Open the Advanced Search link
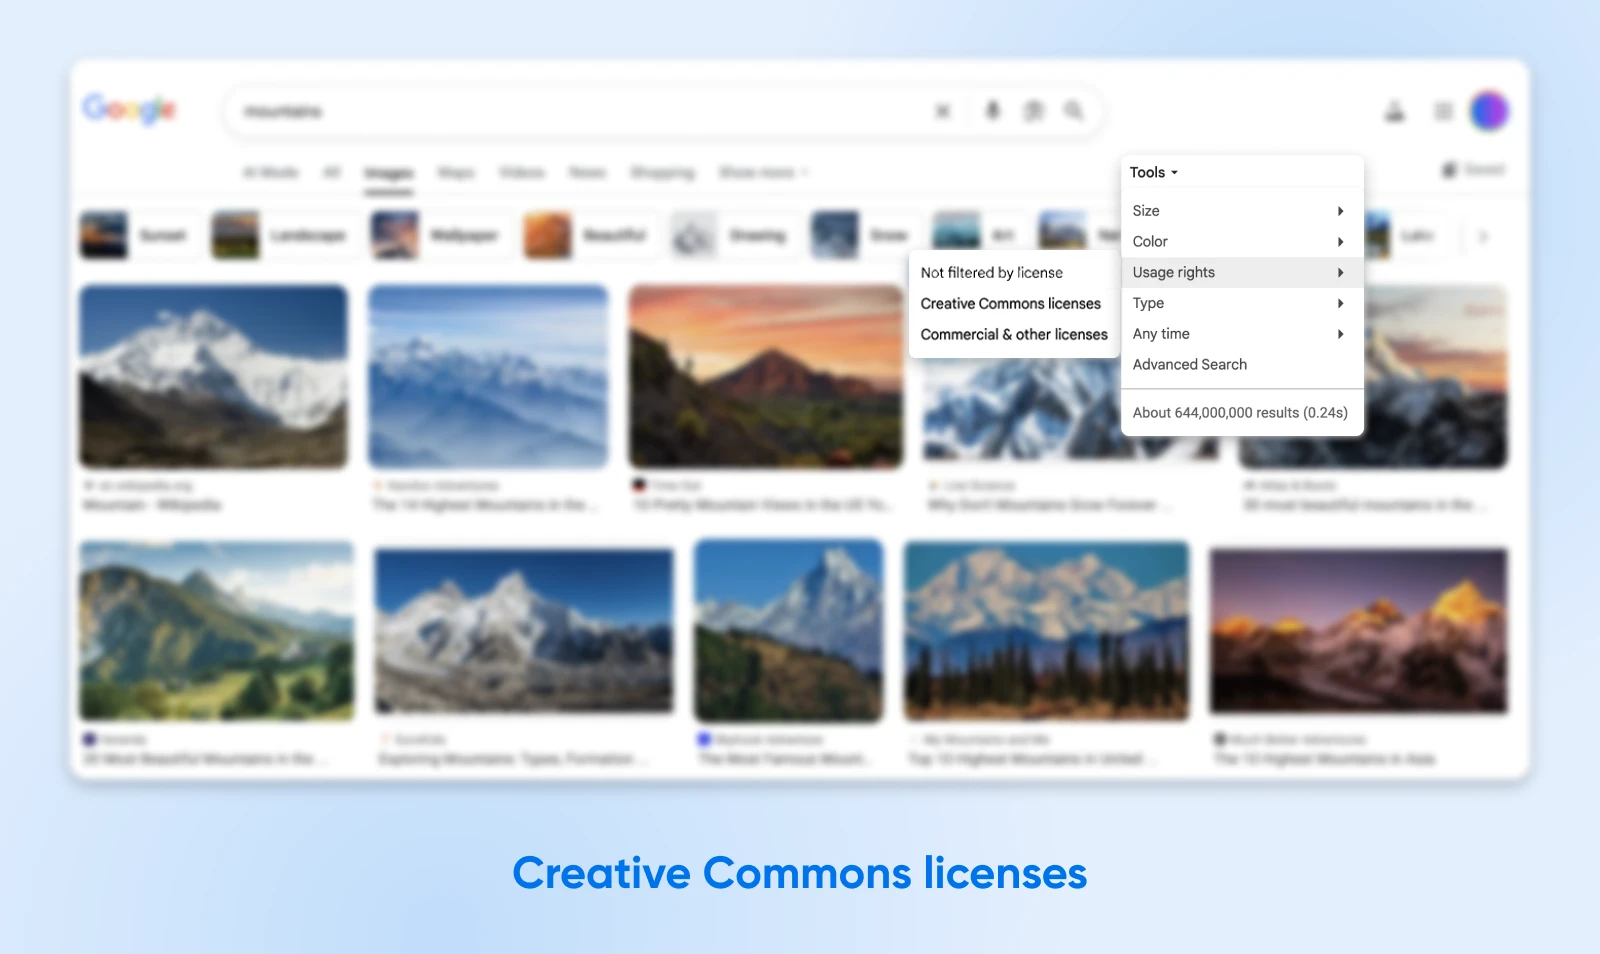 (1189, 365)
